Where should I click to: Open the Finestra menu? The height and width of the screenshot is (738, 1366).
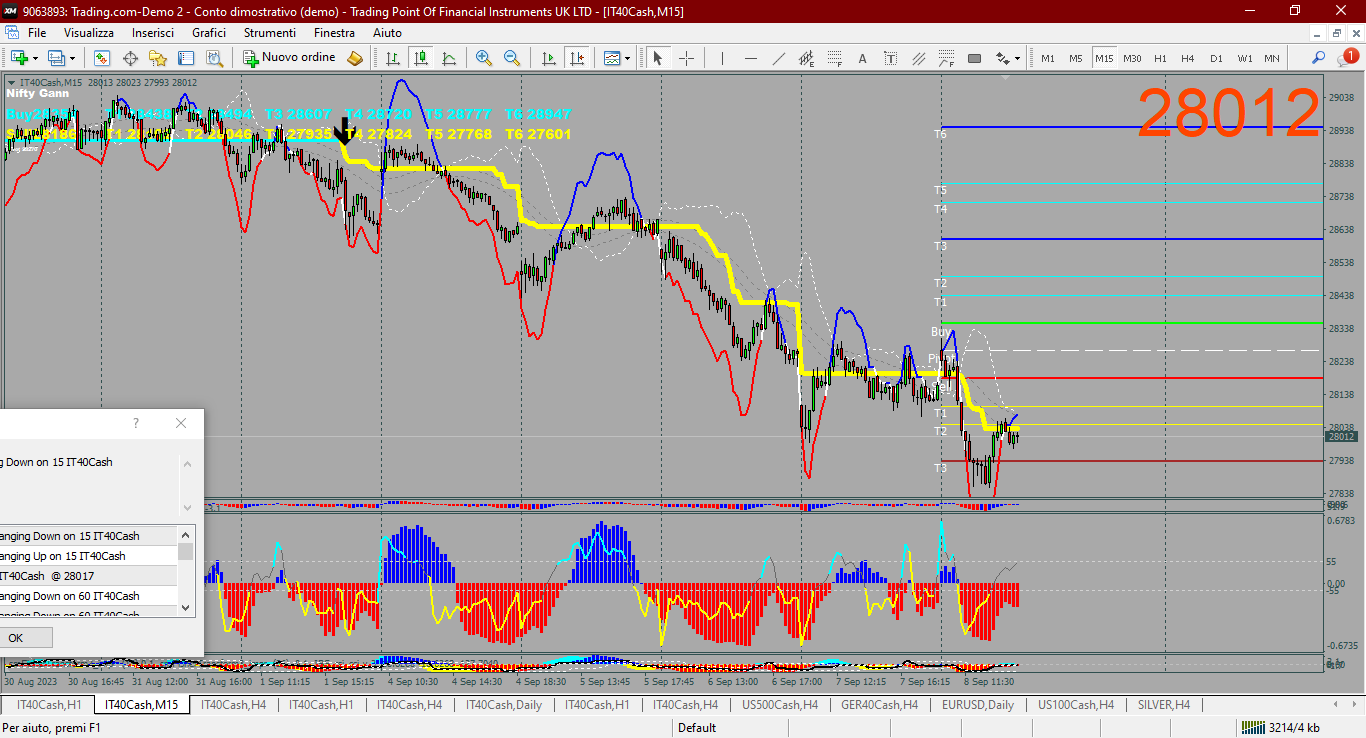[334, 33]
